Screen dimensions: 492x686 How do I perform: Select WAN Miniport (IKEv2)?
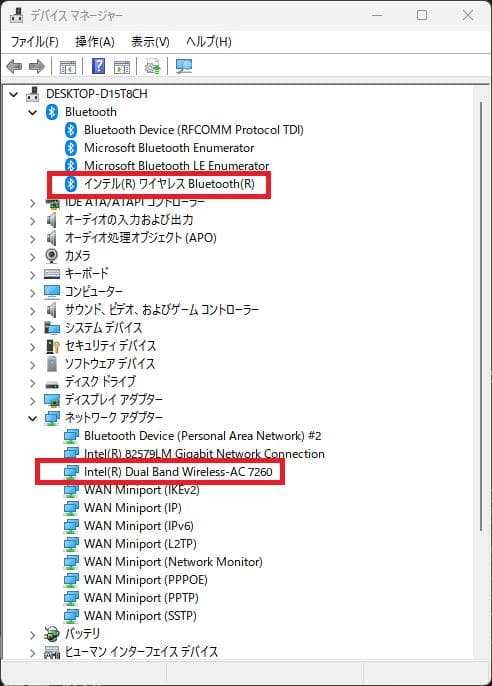click(x=142, y=490)
